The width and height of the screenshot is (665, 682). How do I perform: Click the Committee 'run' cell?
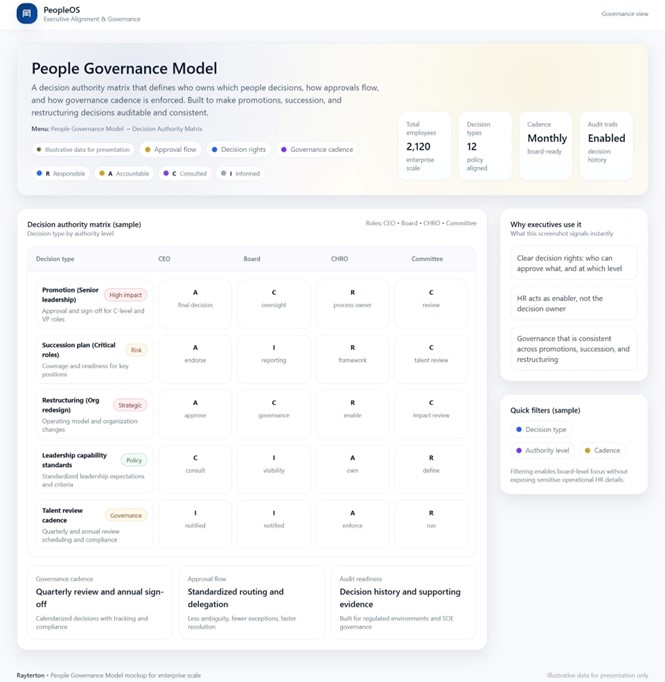431,525
